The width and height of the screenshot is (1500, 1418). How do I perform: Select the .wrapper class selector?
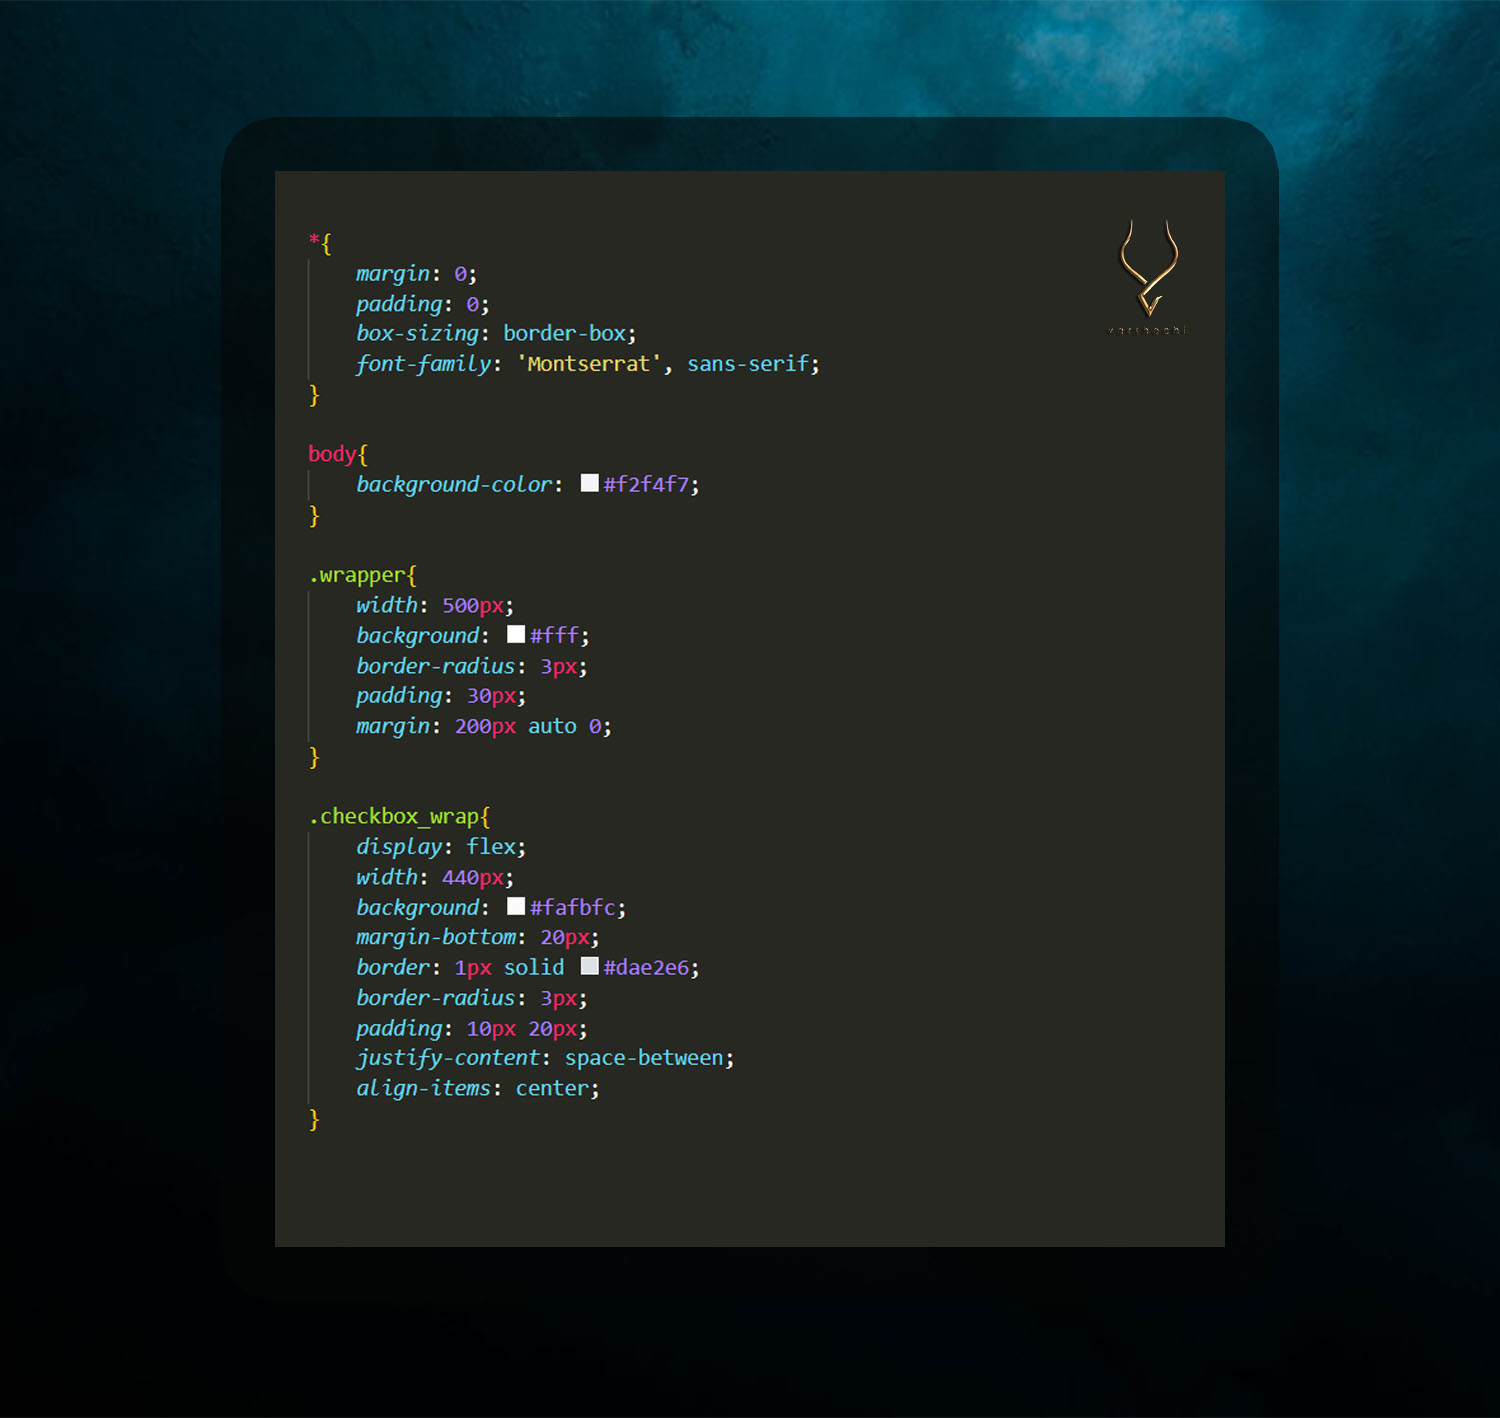point(355,574)
